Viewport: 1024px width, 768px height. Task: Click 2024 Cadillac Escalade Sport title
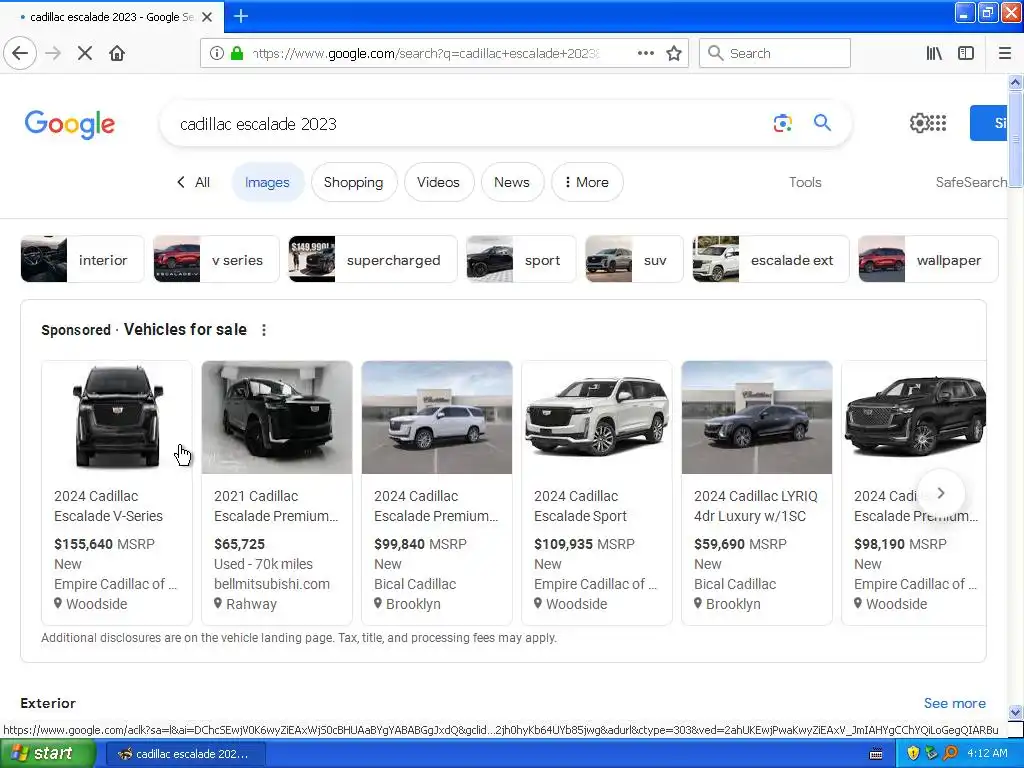point(581,505)
